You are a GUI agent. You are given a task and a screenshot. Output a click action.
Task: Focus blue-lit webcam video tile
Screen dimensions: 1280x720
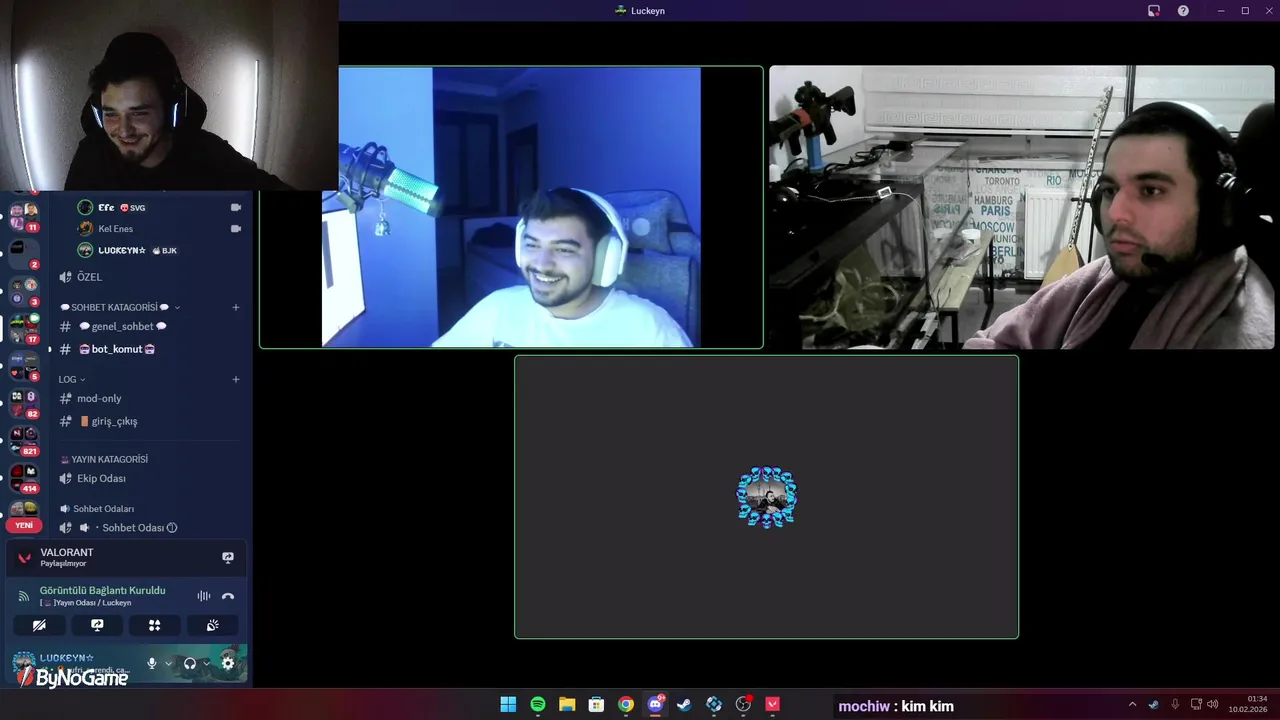click(x=511, y=207)
